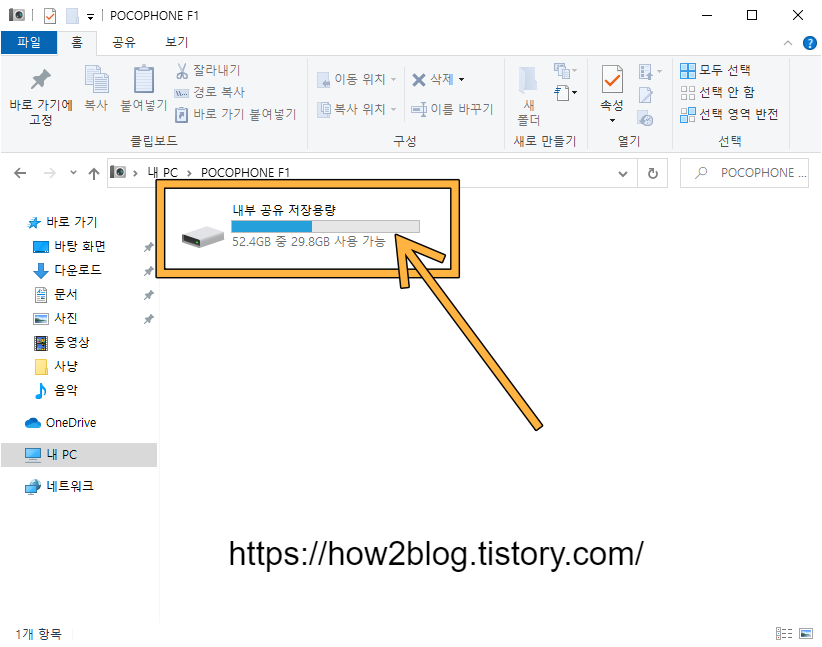Open the 파일 (File) tab
The width and height of the screenshot is (822, 647).
click(29, 42)
